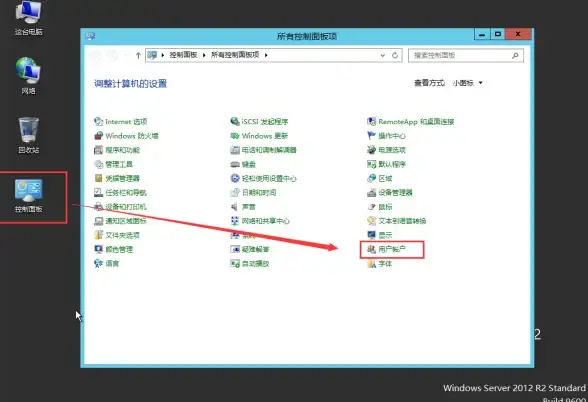The image size is (588, 402).
Task: Open 鼠标 settings item
Action: tap(380, 207)
